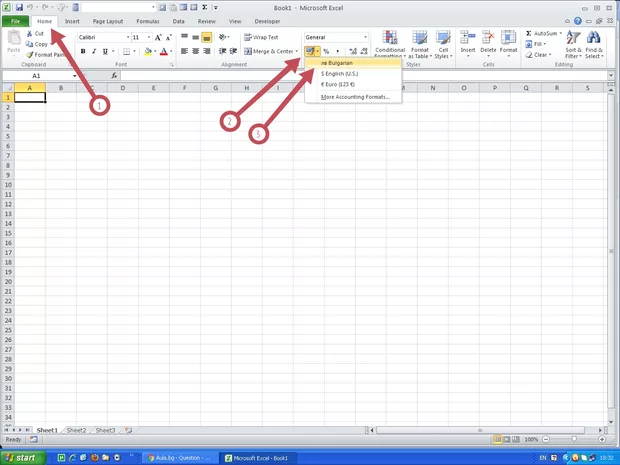The image size is (620, 465).
Task: Toggle Wrap Text
Action: (x=261, y=37)
